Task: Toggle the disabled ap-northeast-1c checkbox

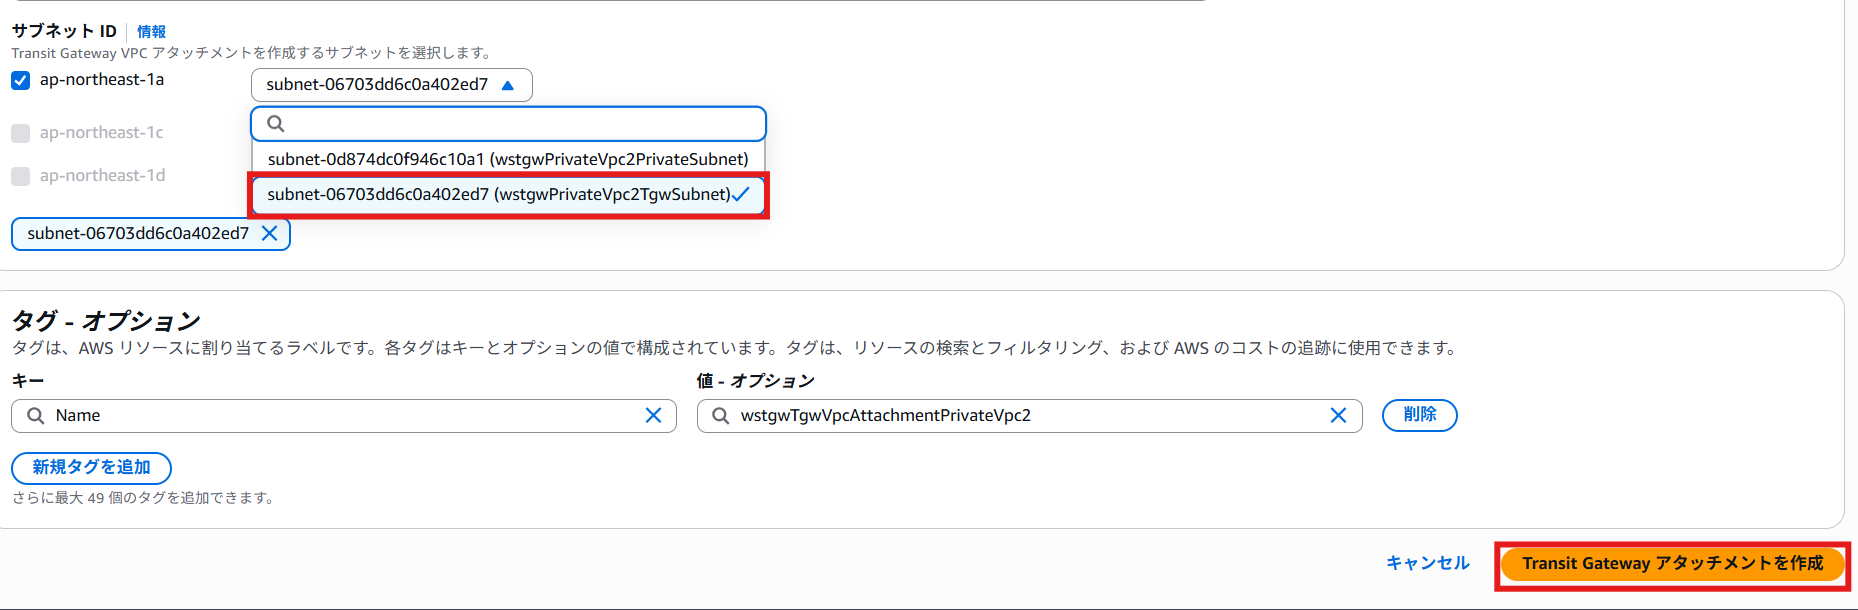Action: (20, 133)
